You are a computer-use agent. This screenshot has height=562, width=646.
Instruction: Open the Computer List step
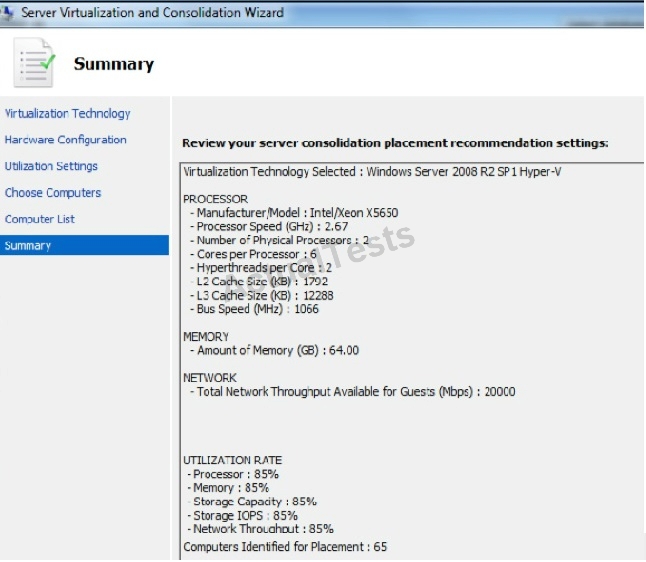point(40,219)
